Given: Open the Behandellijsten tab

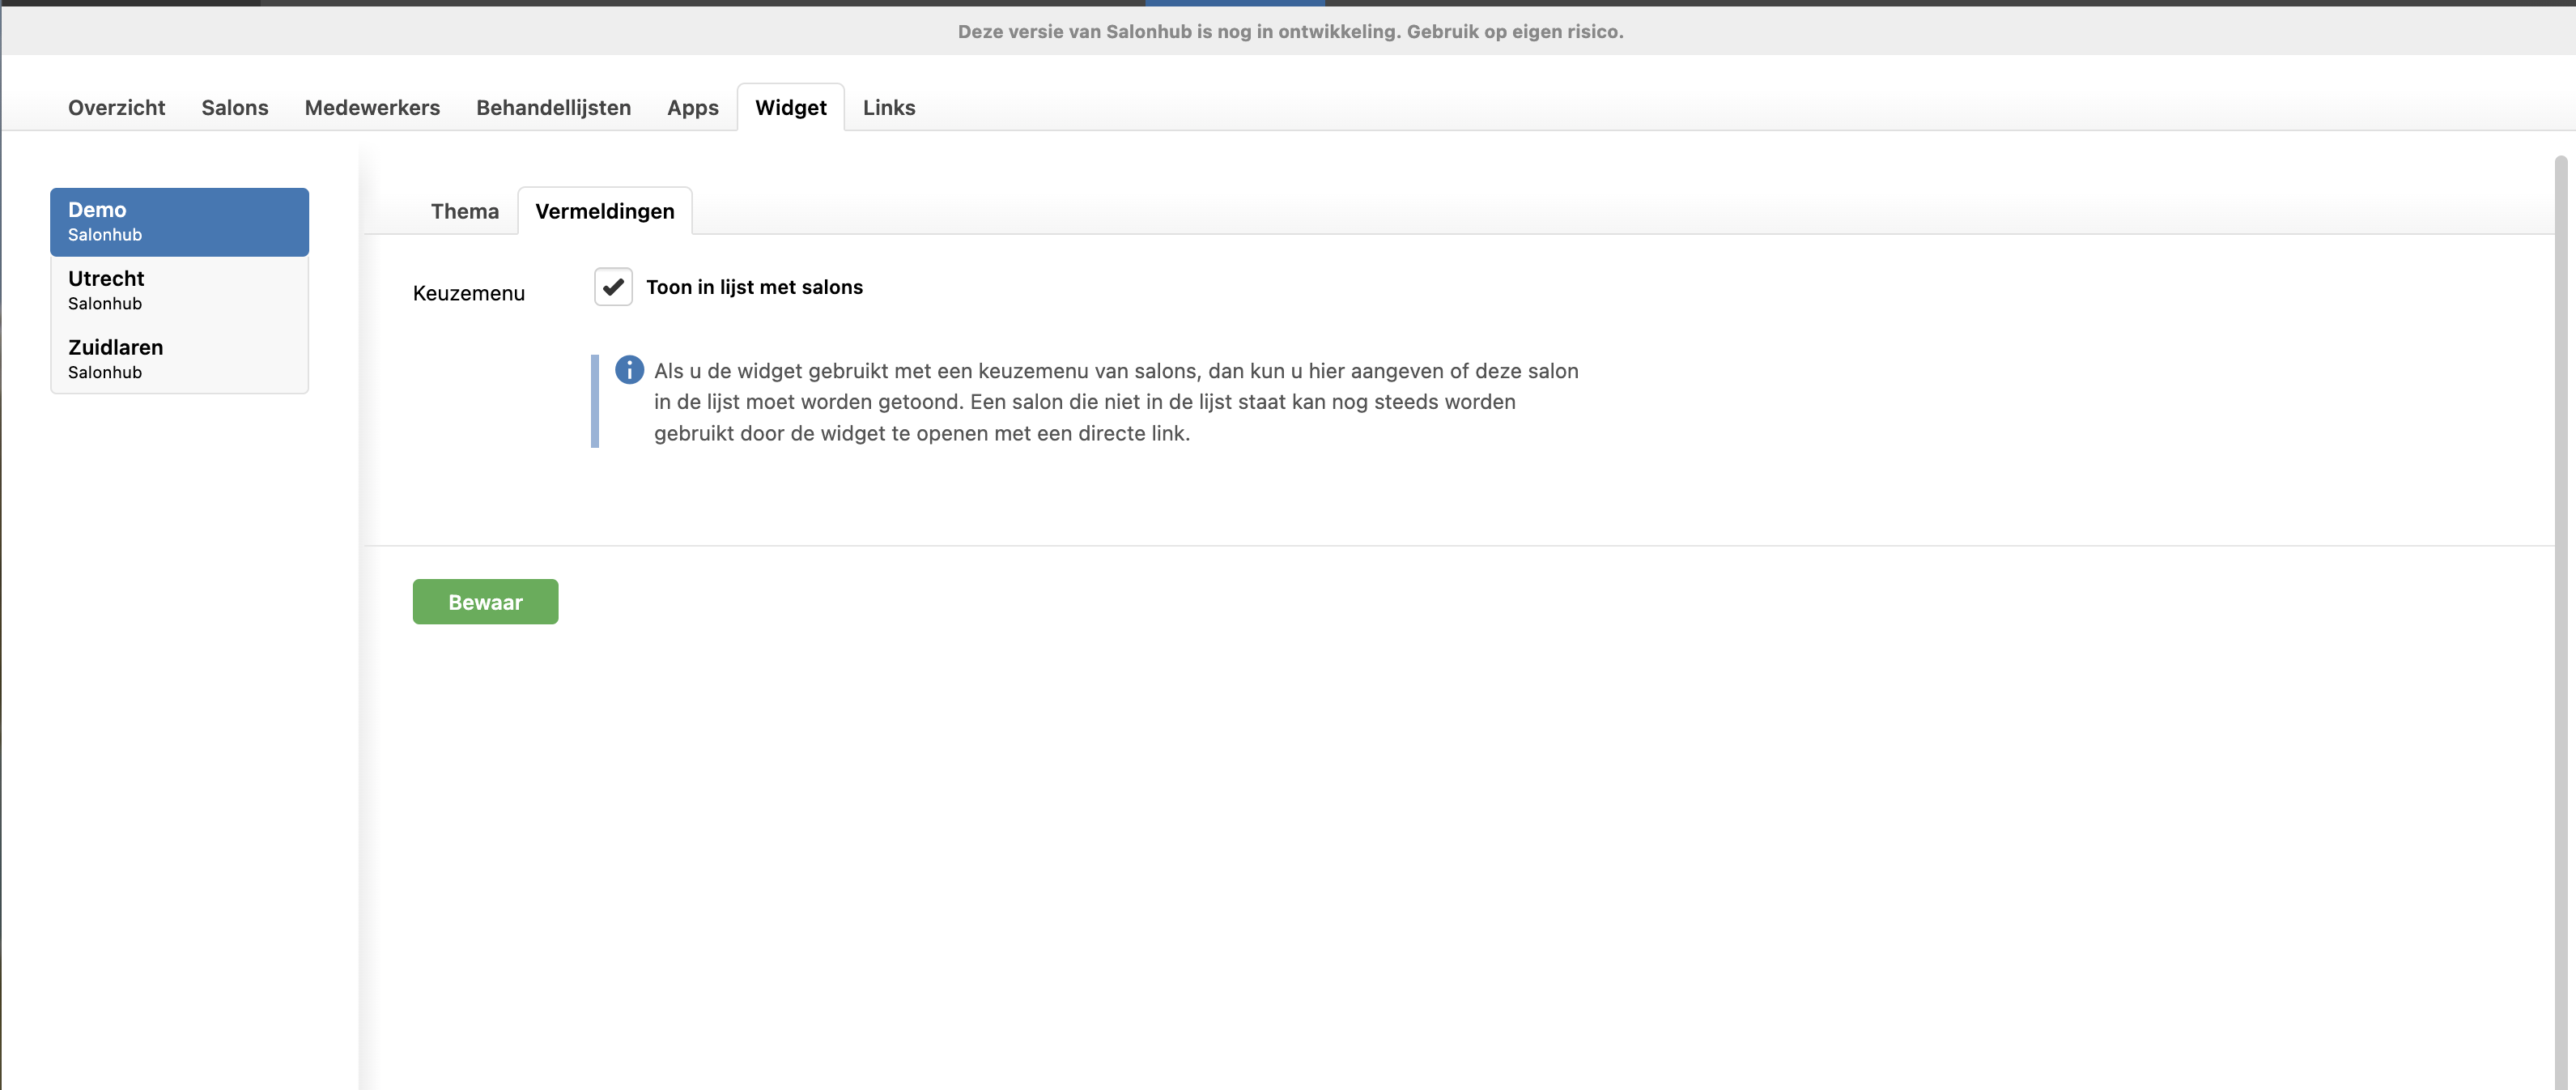Looking at the screenshot, I should (x=553, y=108).
